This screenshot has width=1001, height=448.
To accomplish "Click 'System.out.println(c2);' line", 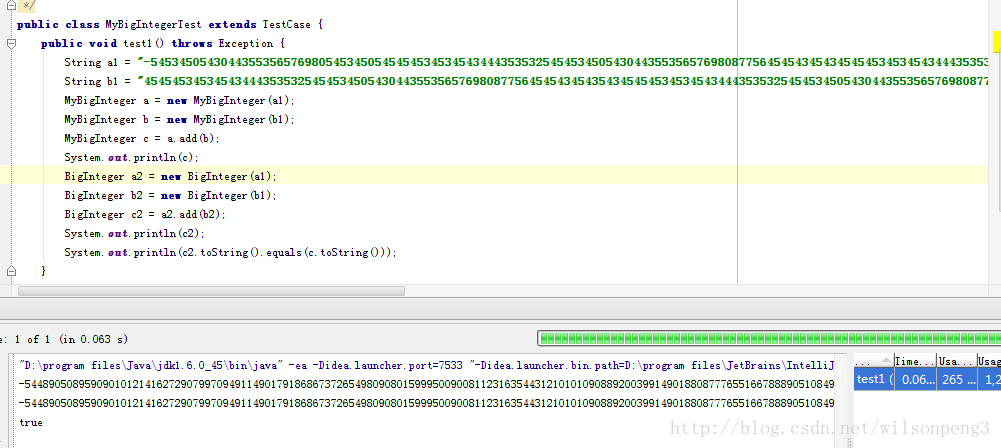I will (135, 234).
